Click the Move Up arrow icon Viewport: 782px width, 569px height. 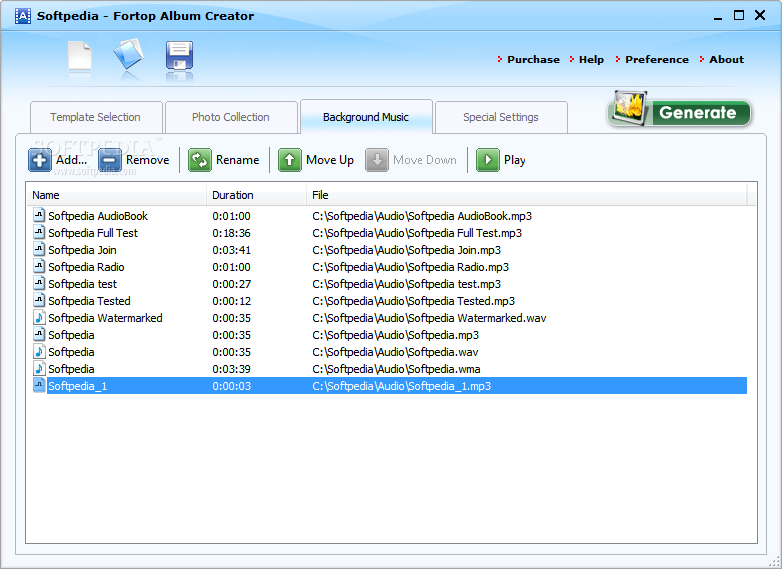(x=290, y=160)
